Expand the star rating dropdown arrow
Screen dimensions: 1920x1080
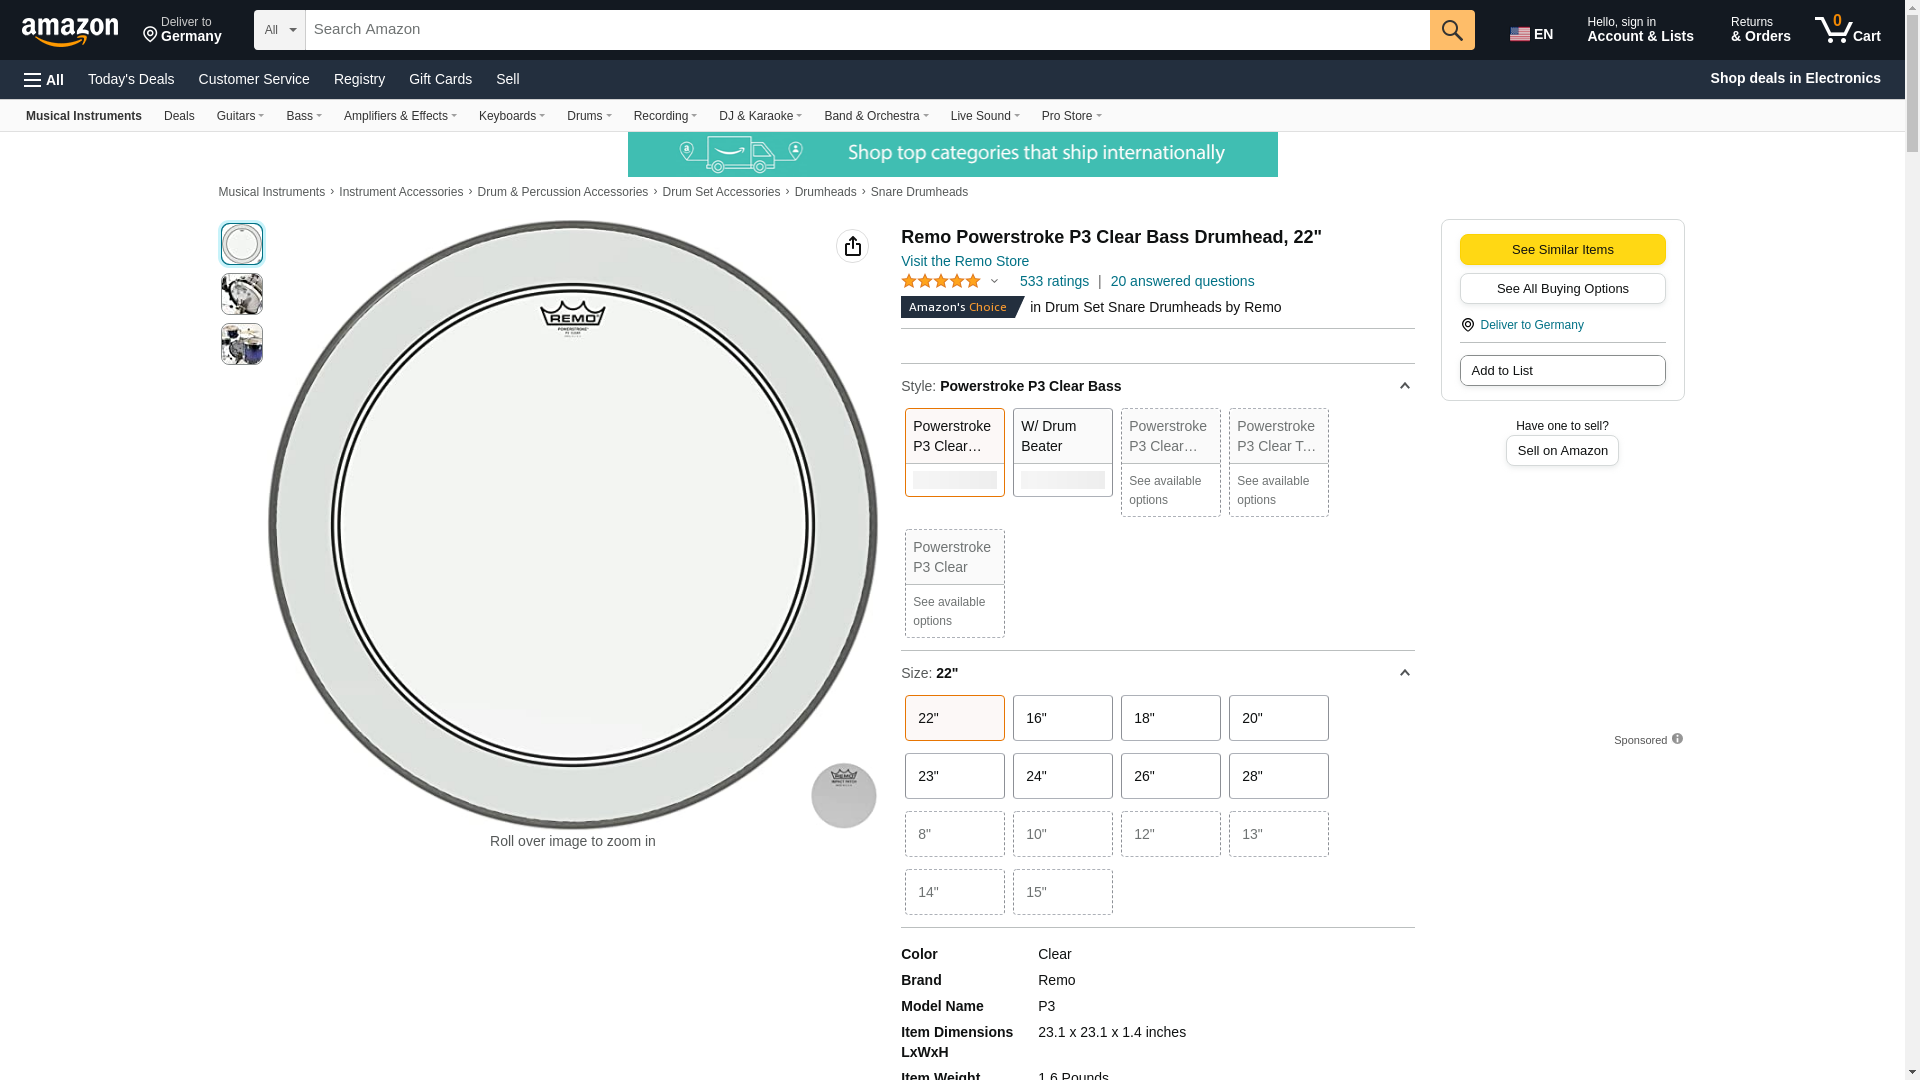[994, 281]
